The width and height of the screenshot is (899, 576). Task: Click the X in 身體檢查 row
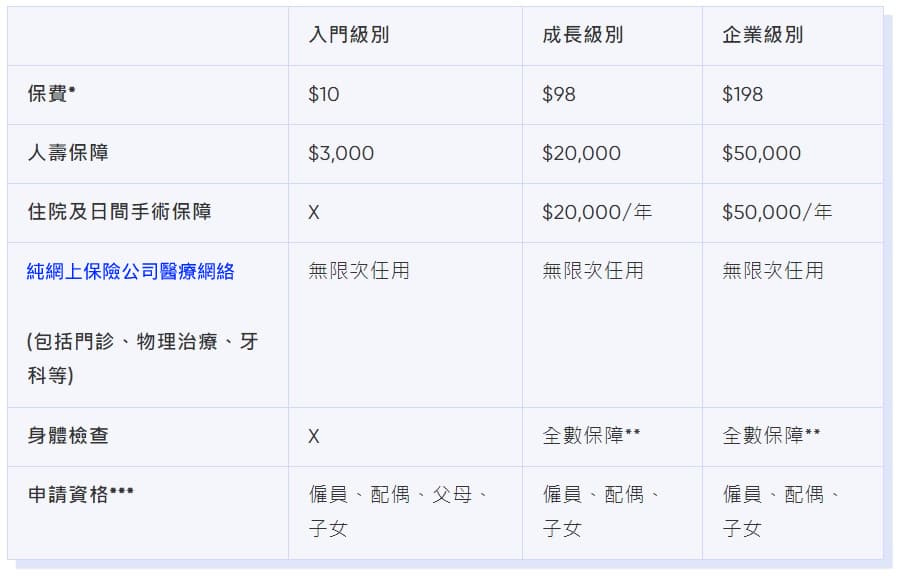click(314, 436)
